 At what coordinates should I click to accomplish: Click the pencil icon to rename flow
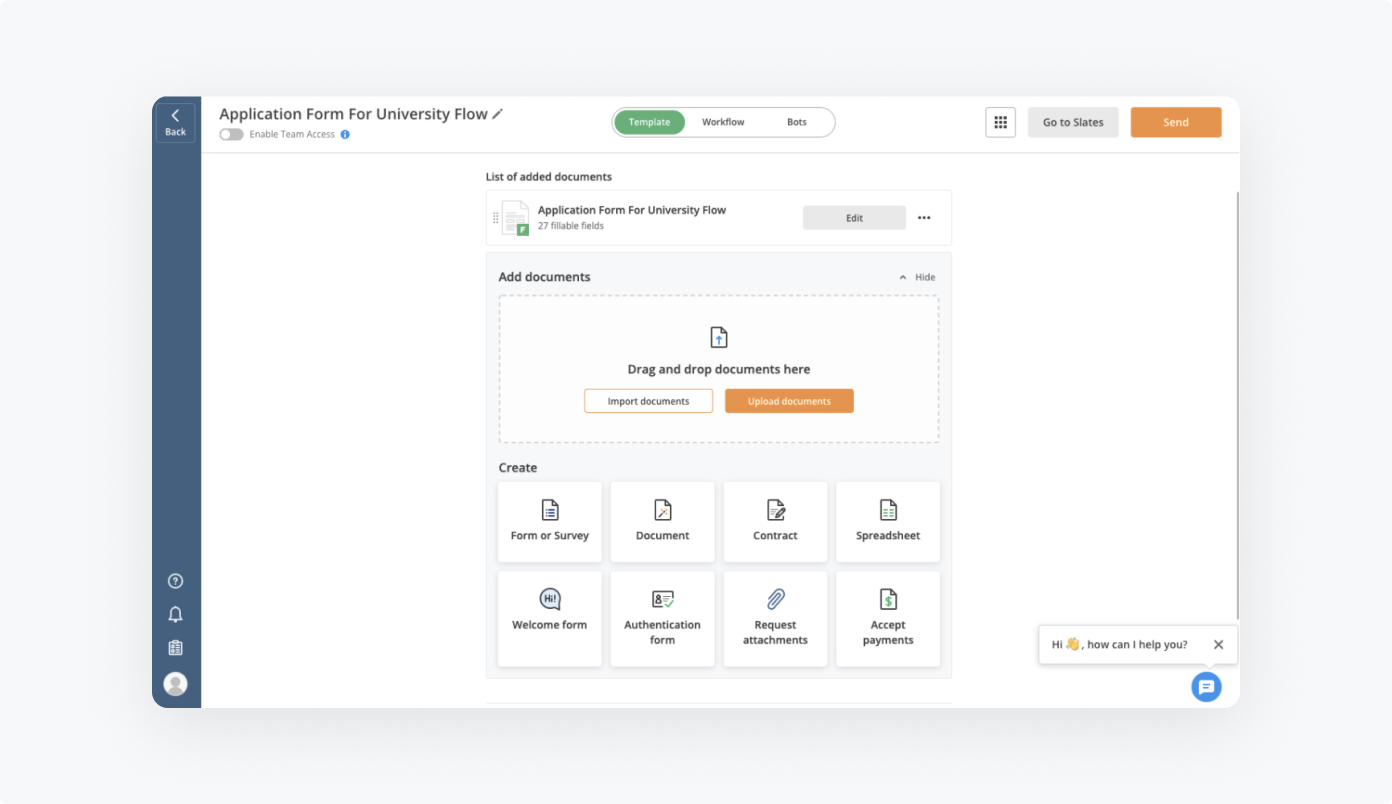pyautogui.click(x=498, y=114)
